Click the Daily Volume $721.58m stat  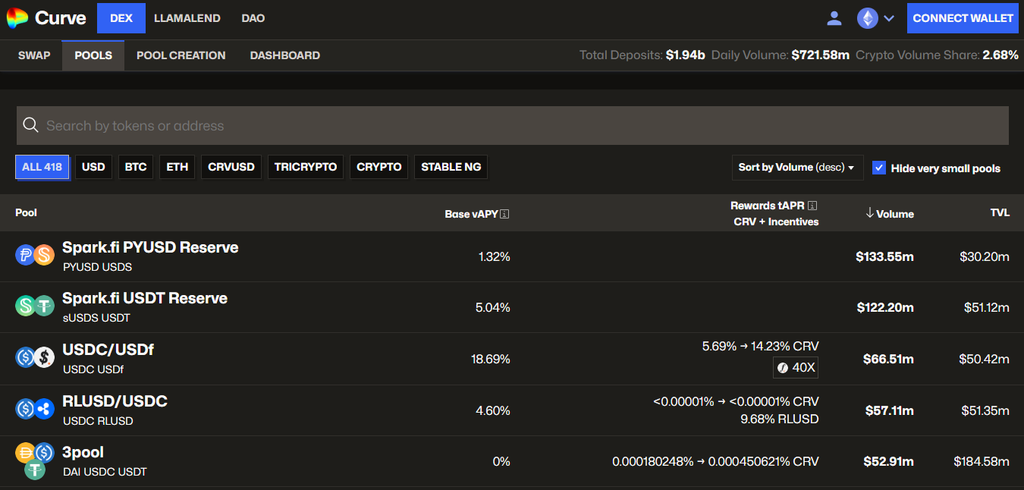point(780,56)
